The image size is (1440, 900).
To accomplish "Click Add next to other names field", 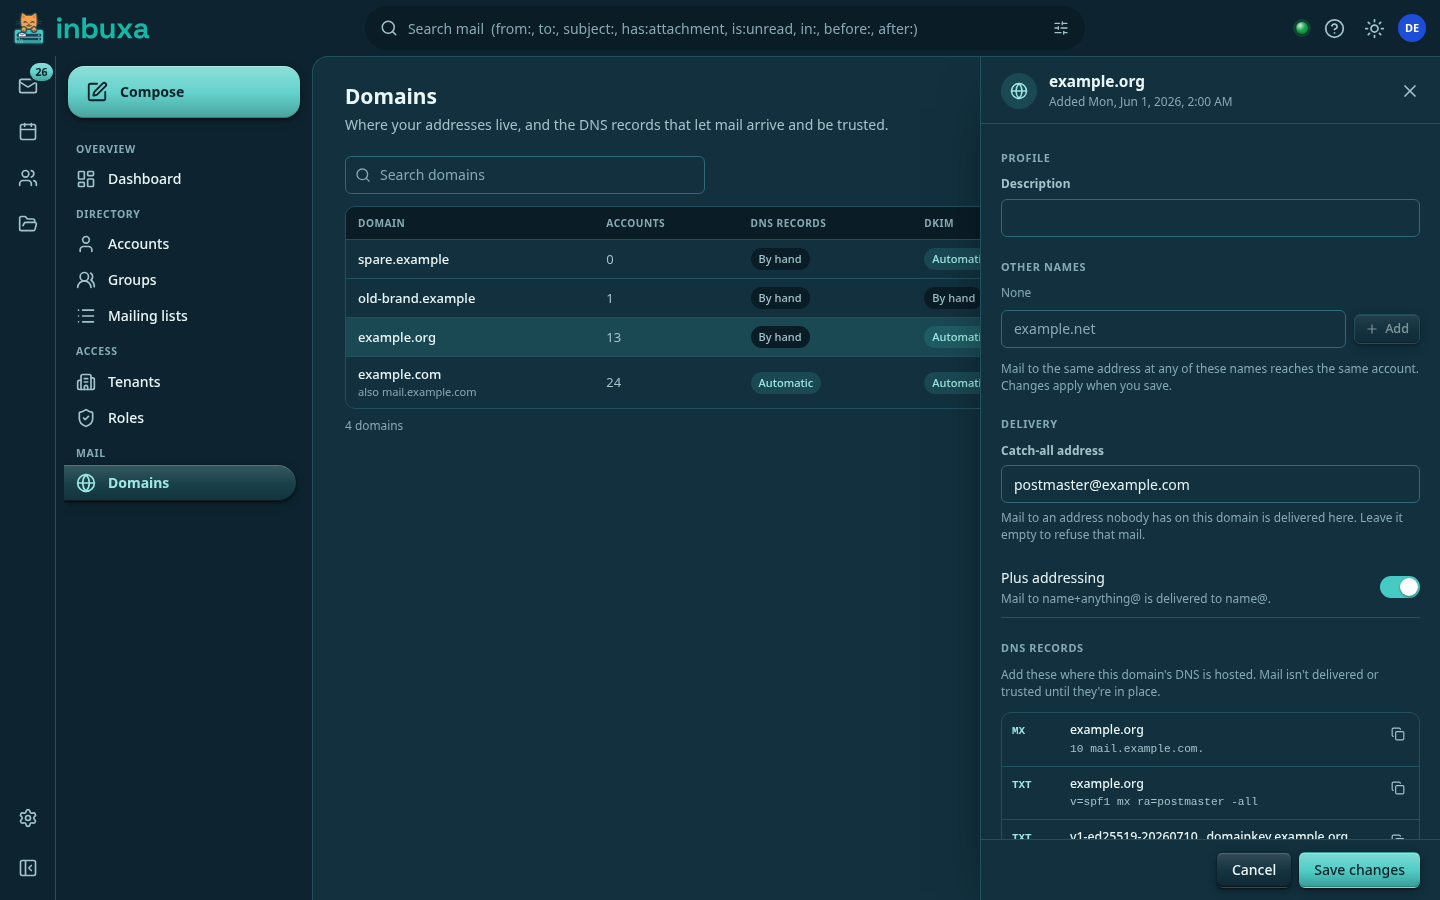I will click(1387, 329).
